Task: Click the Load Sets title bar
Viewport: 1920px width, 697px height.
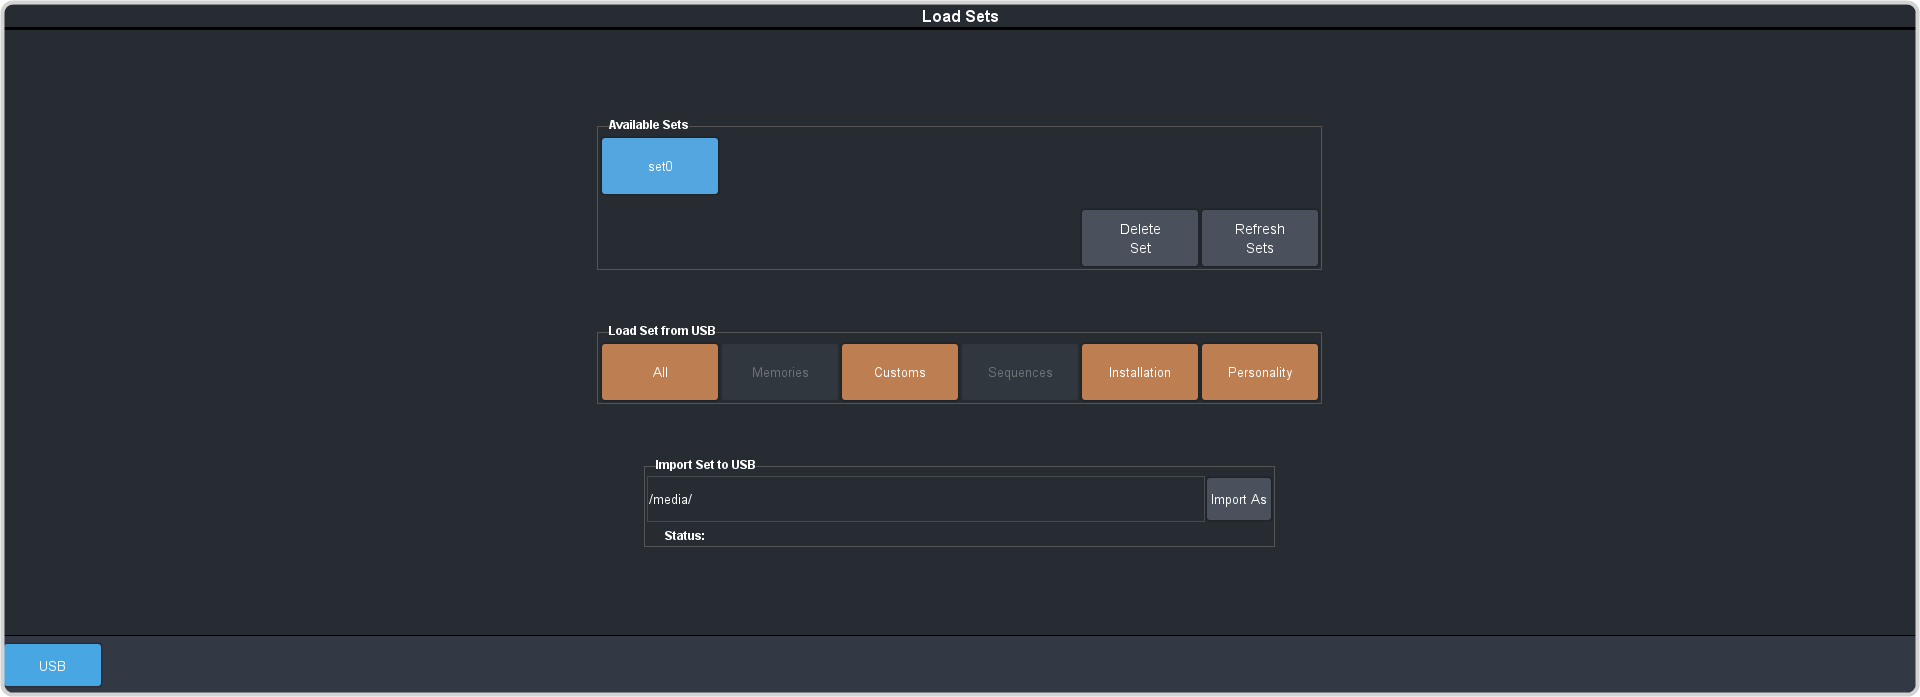Action: click(x=959, y=16)
